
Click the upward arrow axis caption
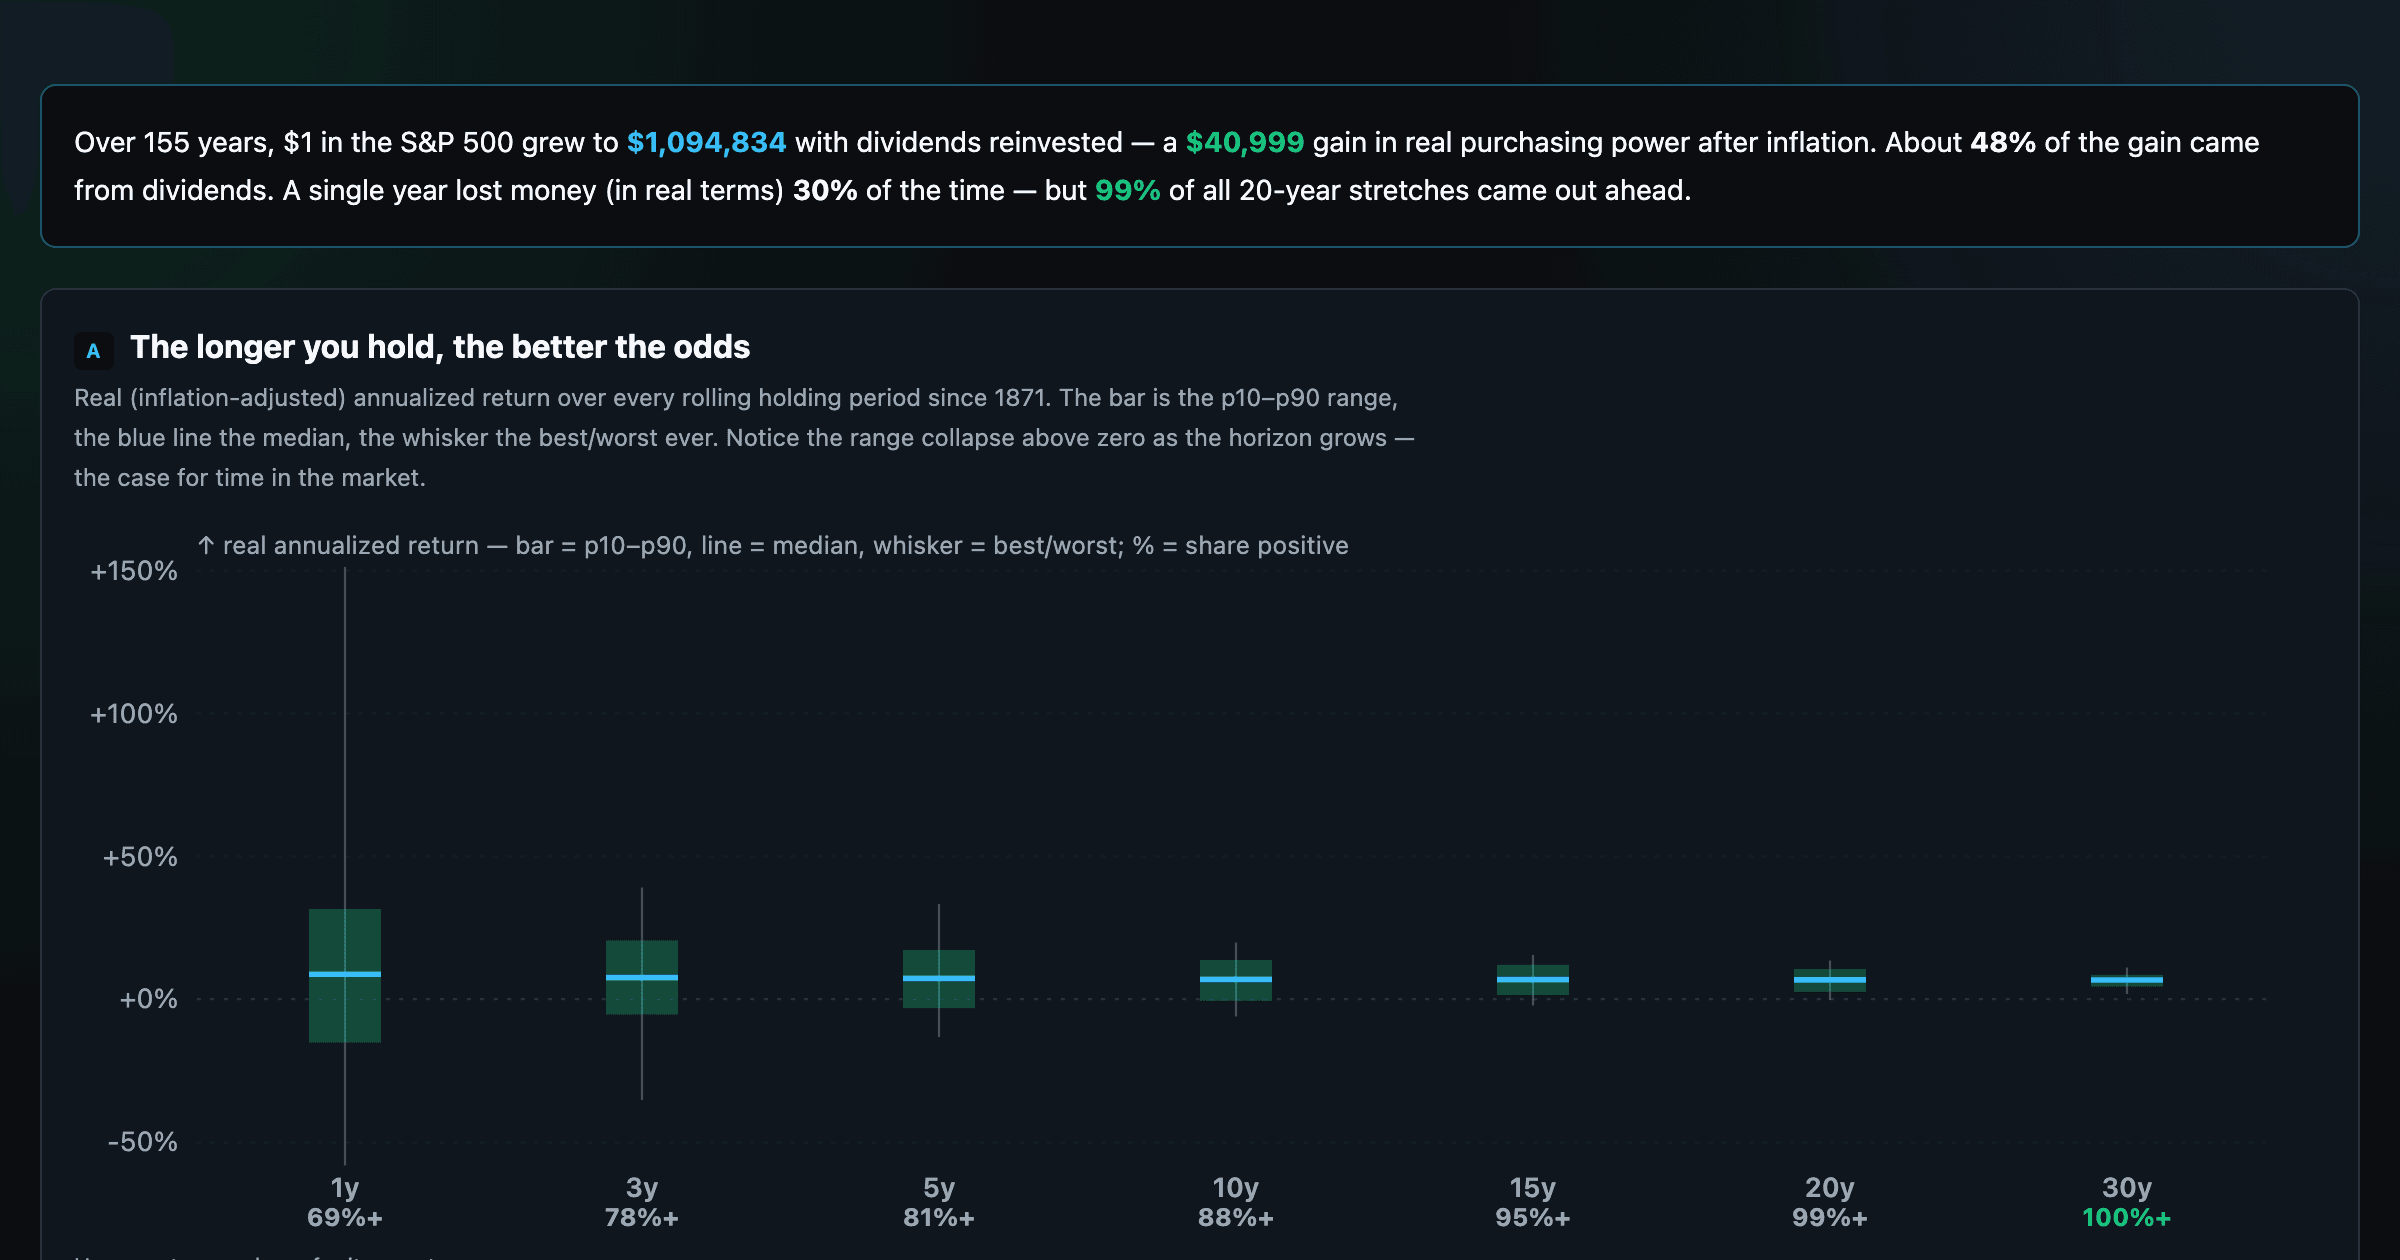click(x=773, y=545)
